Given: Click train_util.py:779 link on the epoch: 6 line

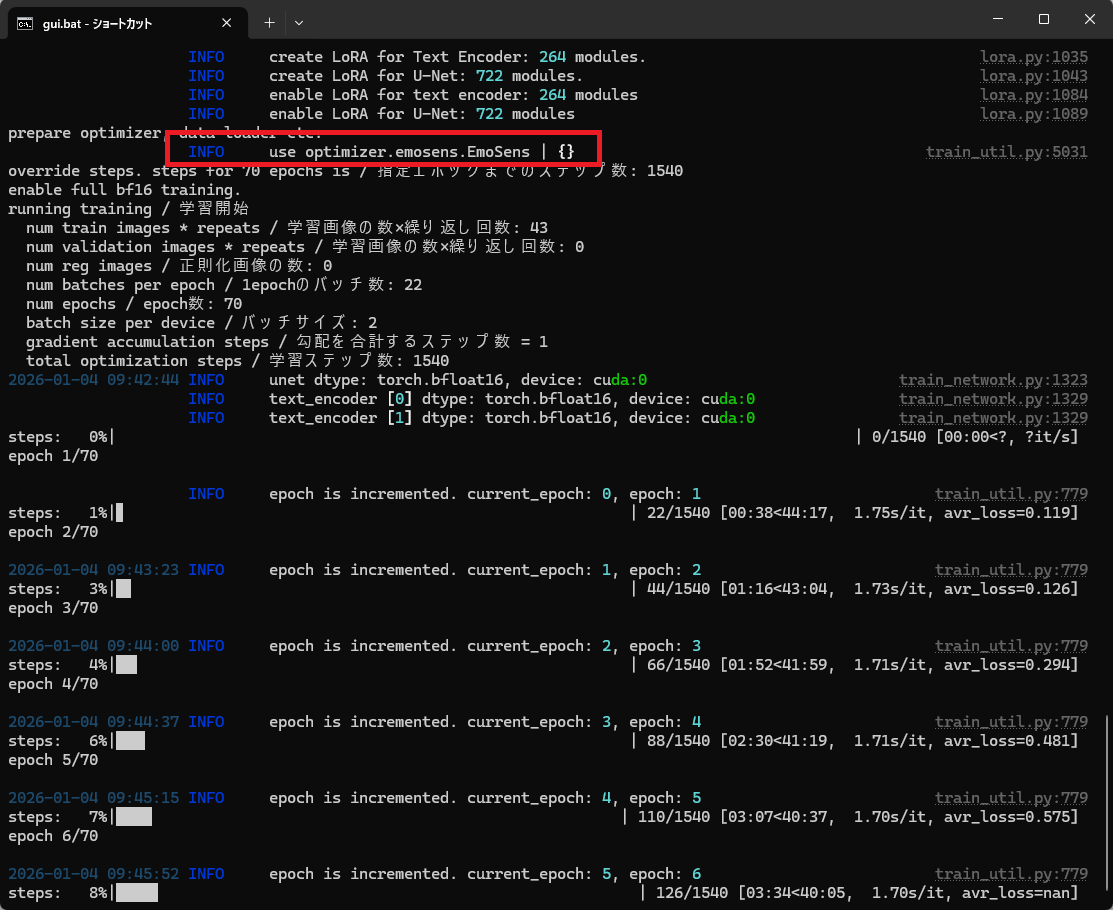Looking at the screenshot, I should [1011, 874].
